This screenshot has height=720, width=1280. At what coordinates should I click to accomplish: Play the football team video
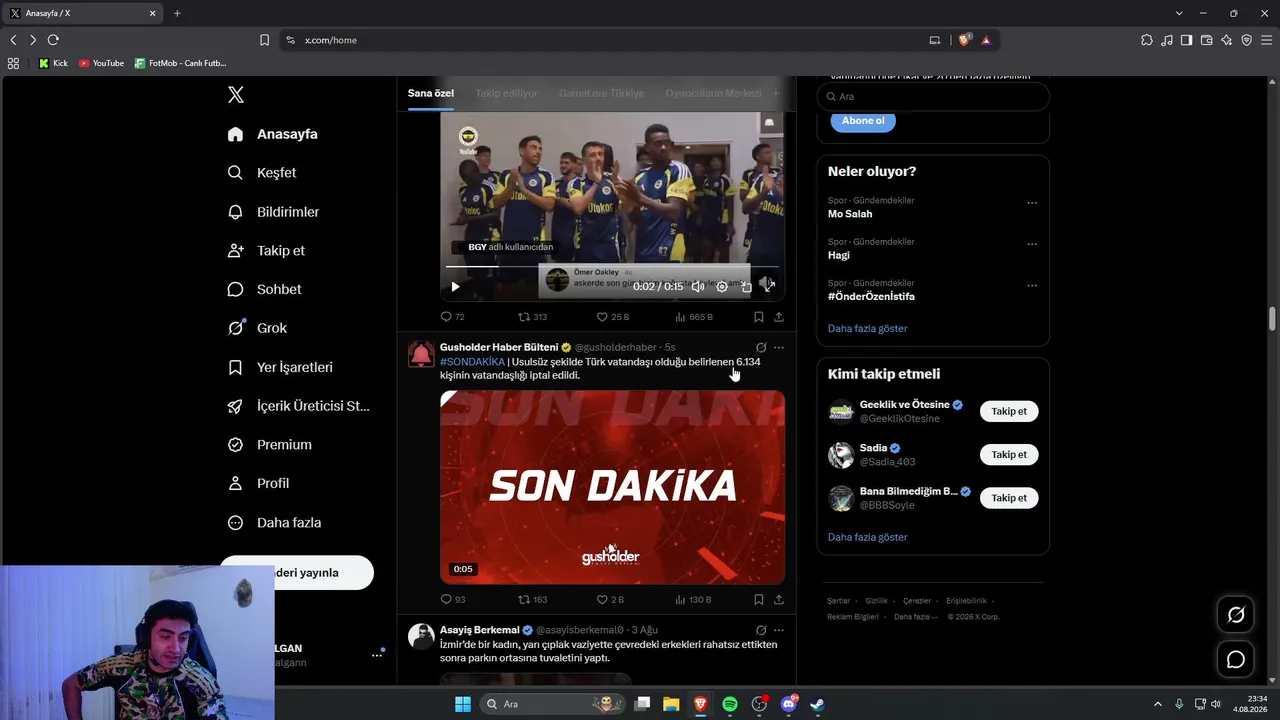pos(455,287)
